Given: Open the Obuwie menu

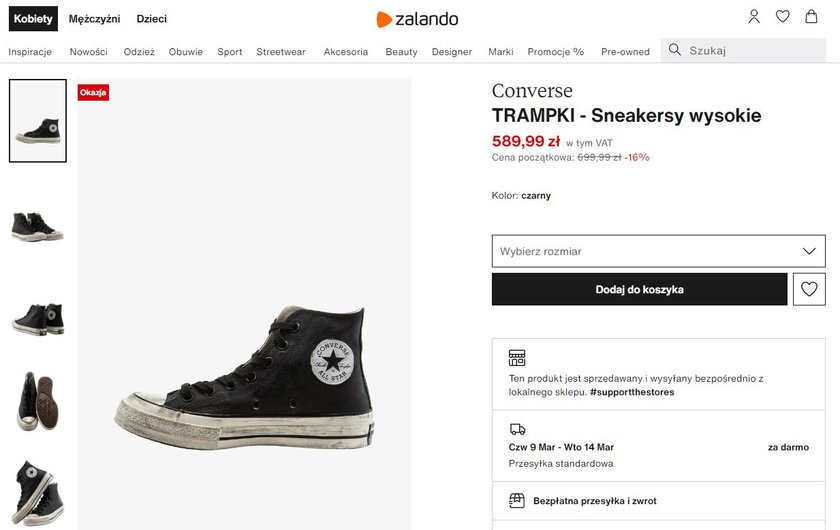Looking at the screenshot, I should (x=186, y=52).
